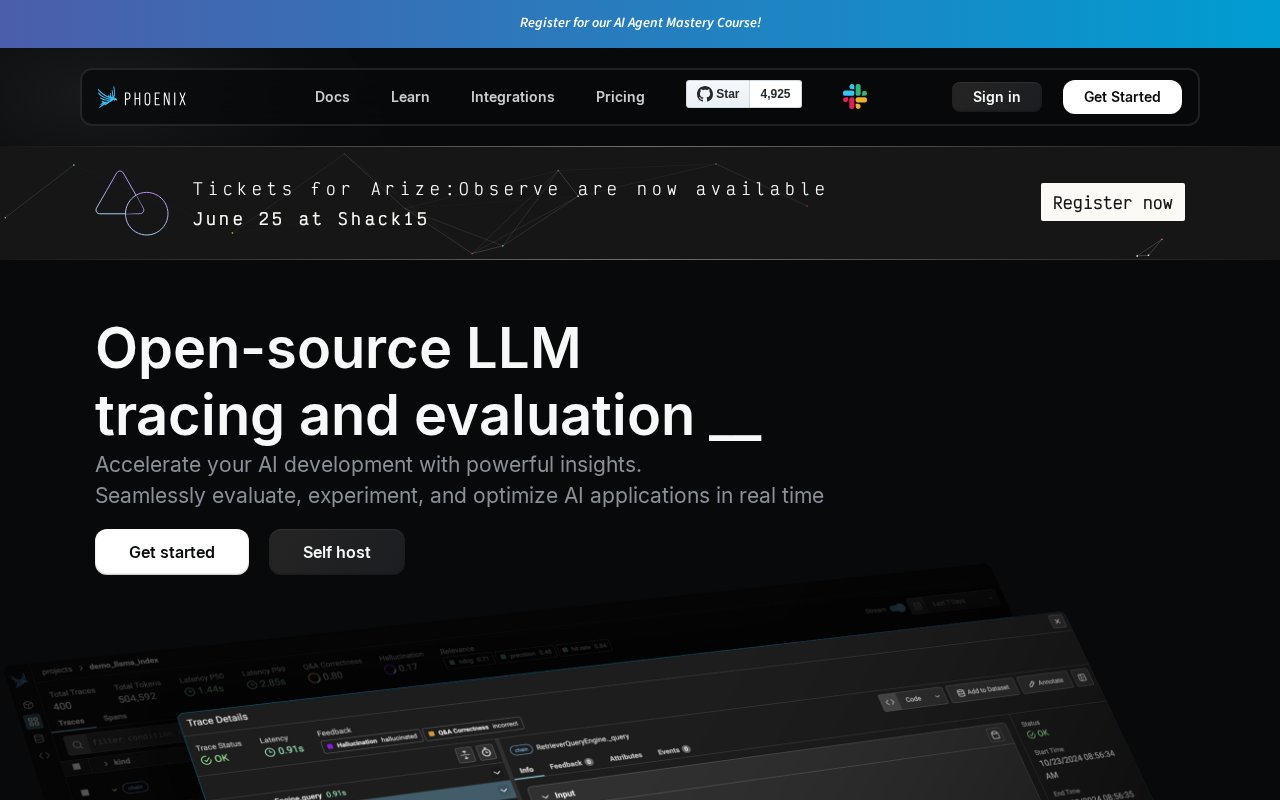Click the copy icon in Input panel
Viewport: 1280px width, 800px height.
pos(995,735)
